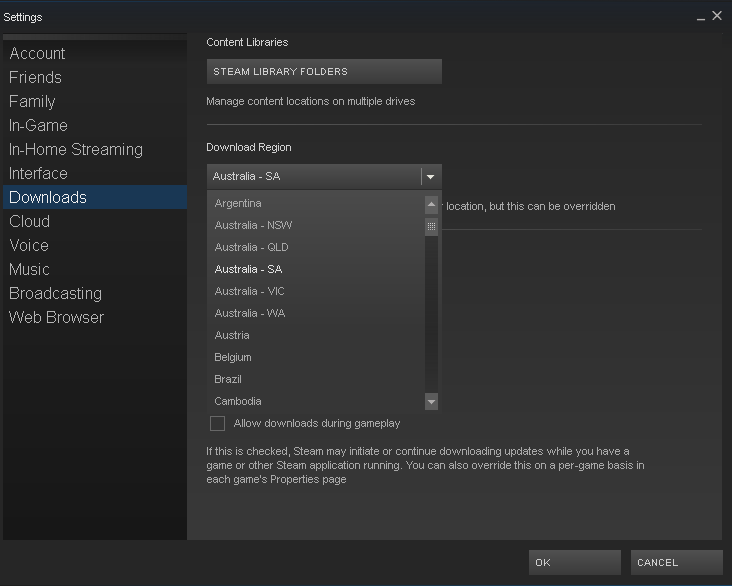Close the Settings window
Screen dimensions: 732x586
tap(717, 16)
